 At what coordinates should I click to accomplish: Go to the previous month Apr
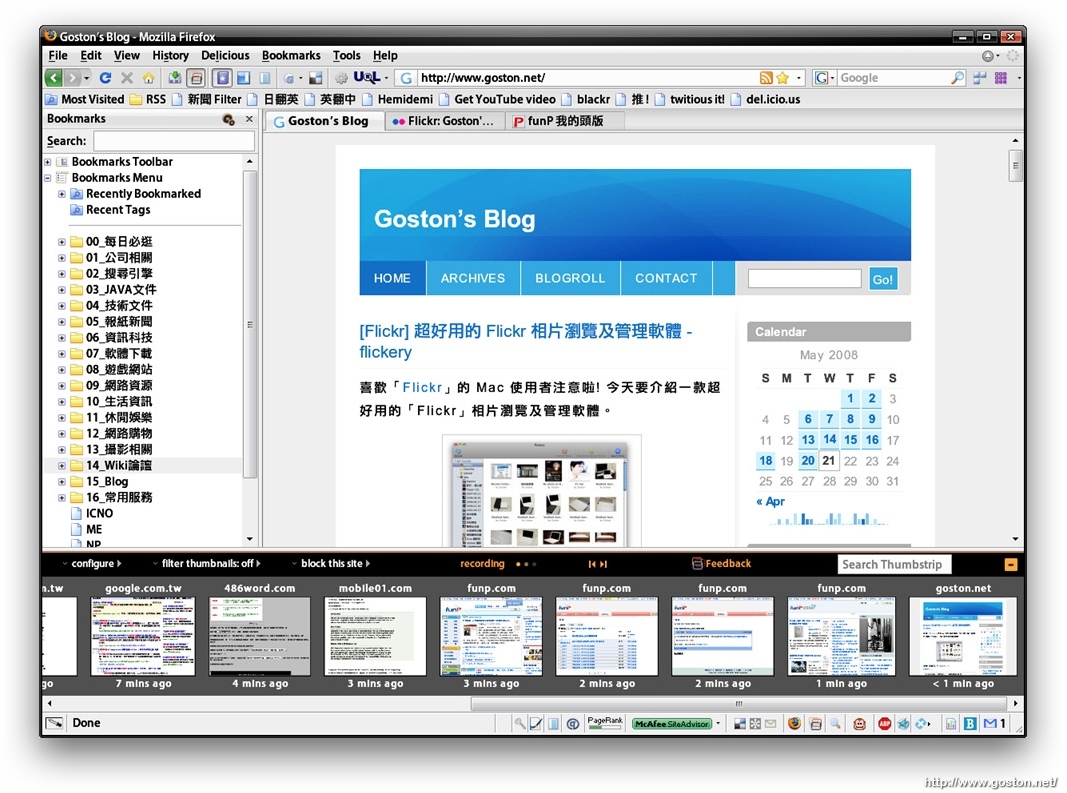click(x=770, y=502)
